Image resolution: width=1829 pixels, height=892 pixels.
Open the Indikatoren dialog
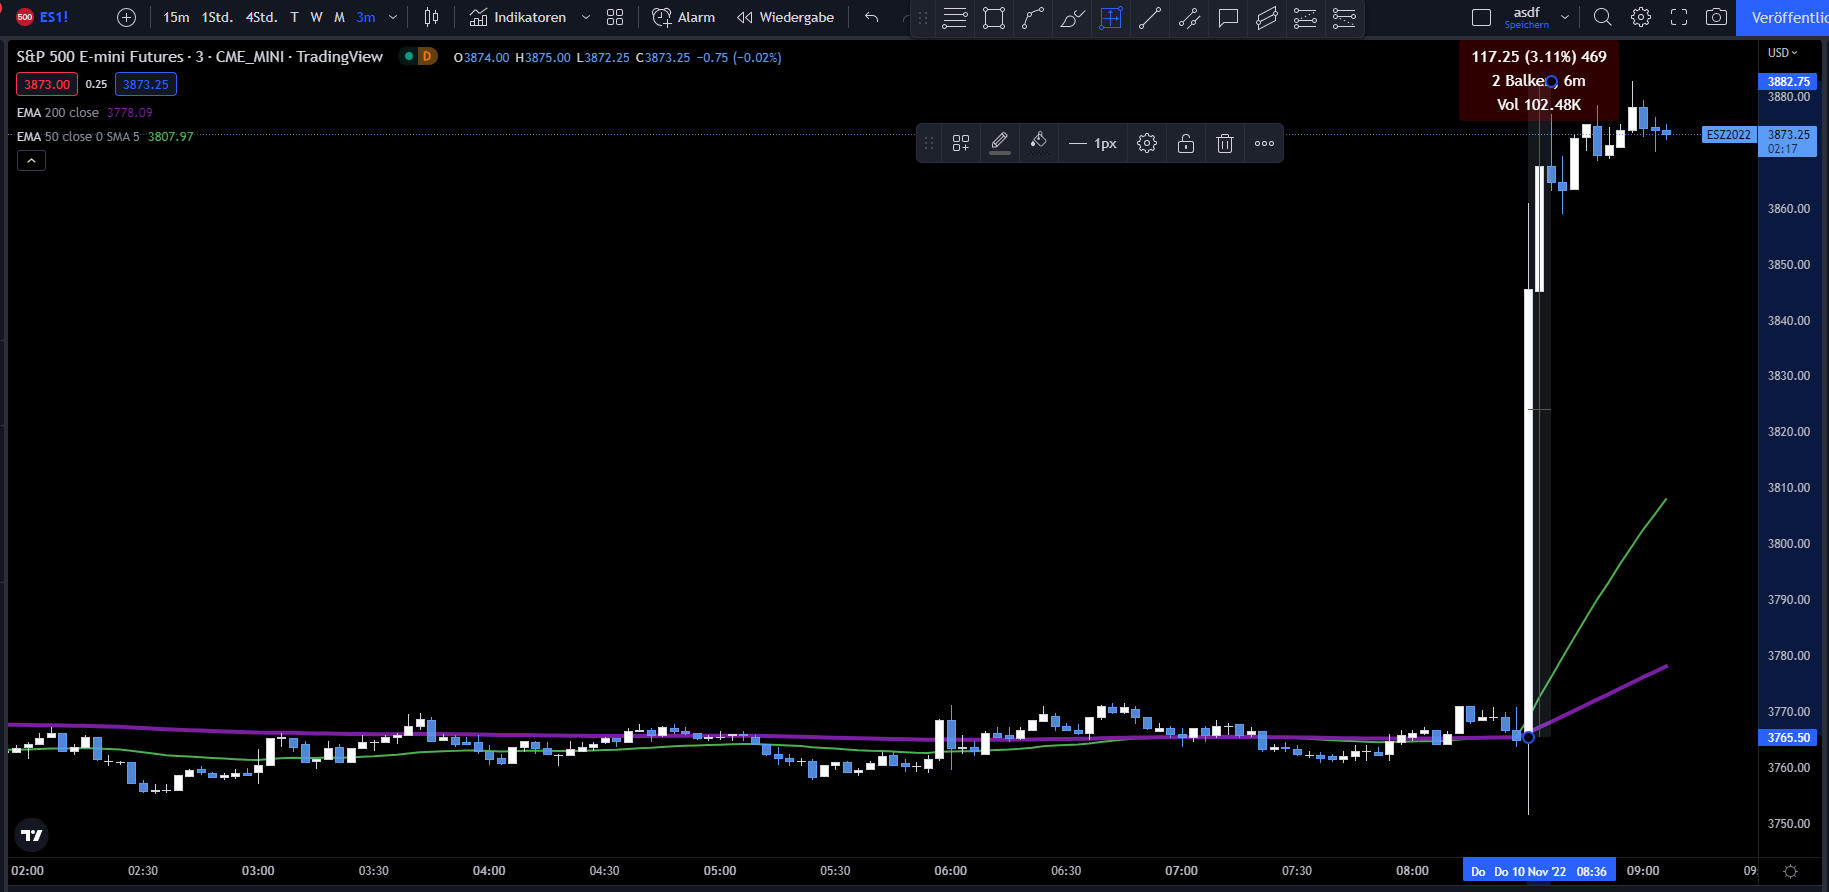(x=518, y=17)
